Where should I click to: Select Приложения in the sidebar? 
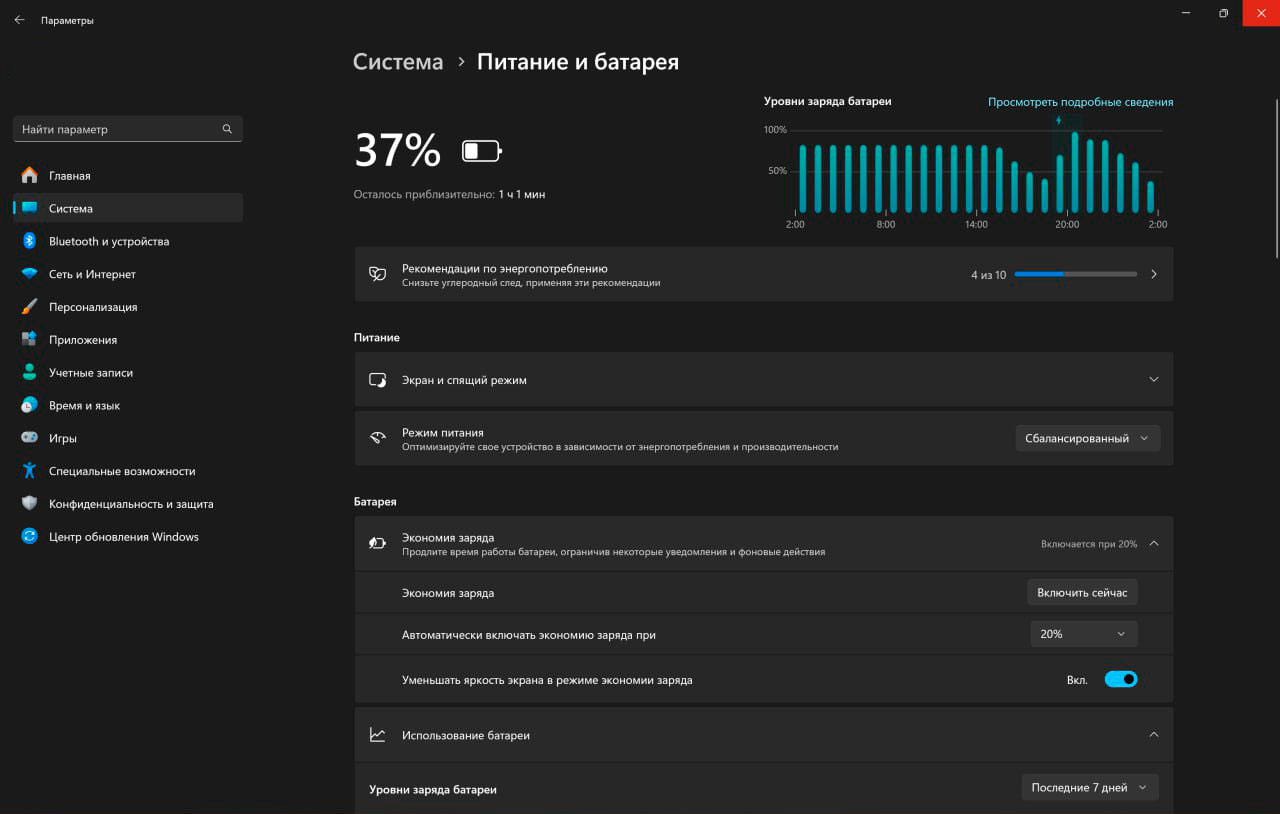(x=128, y=339)
